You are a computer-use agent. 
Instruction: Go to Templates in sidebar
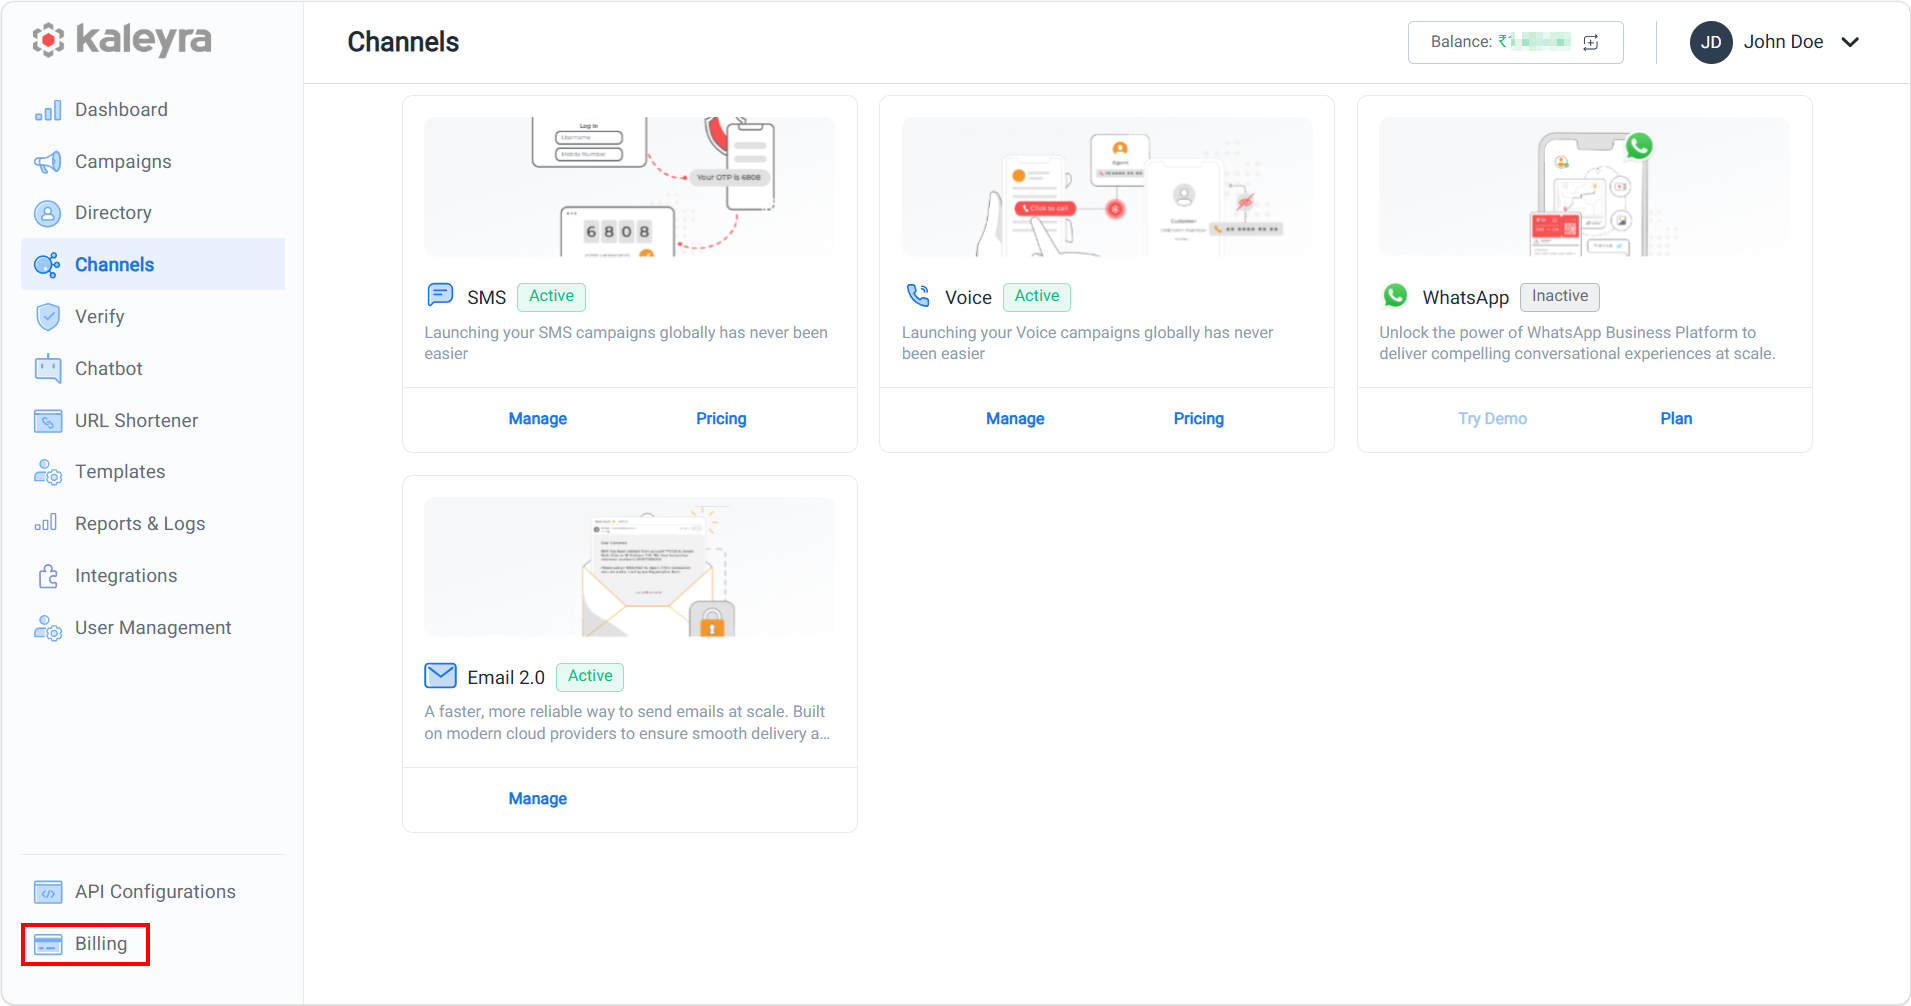pos(153,472)
